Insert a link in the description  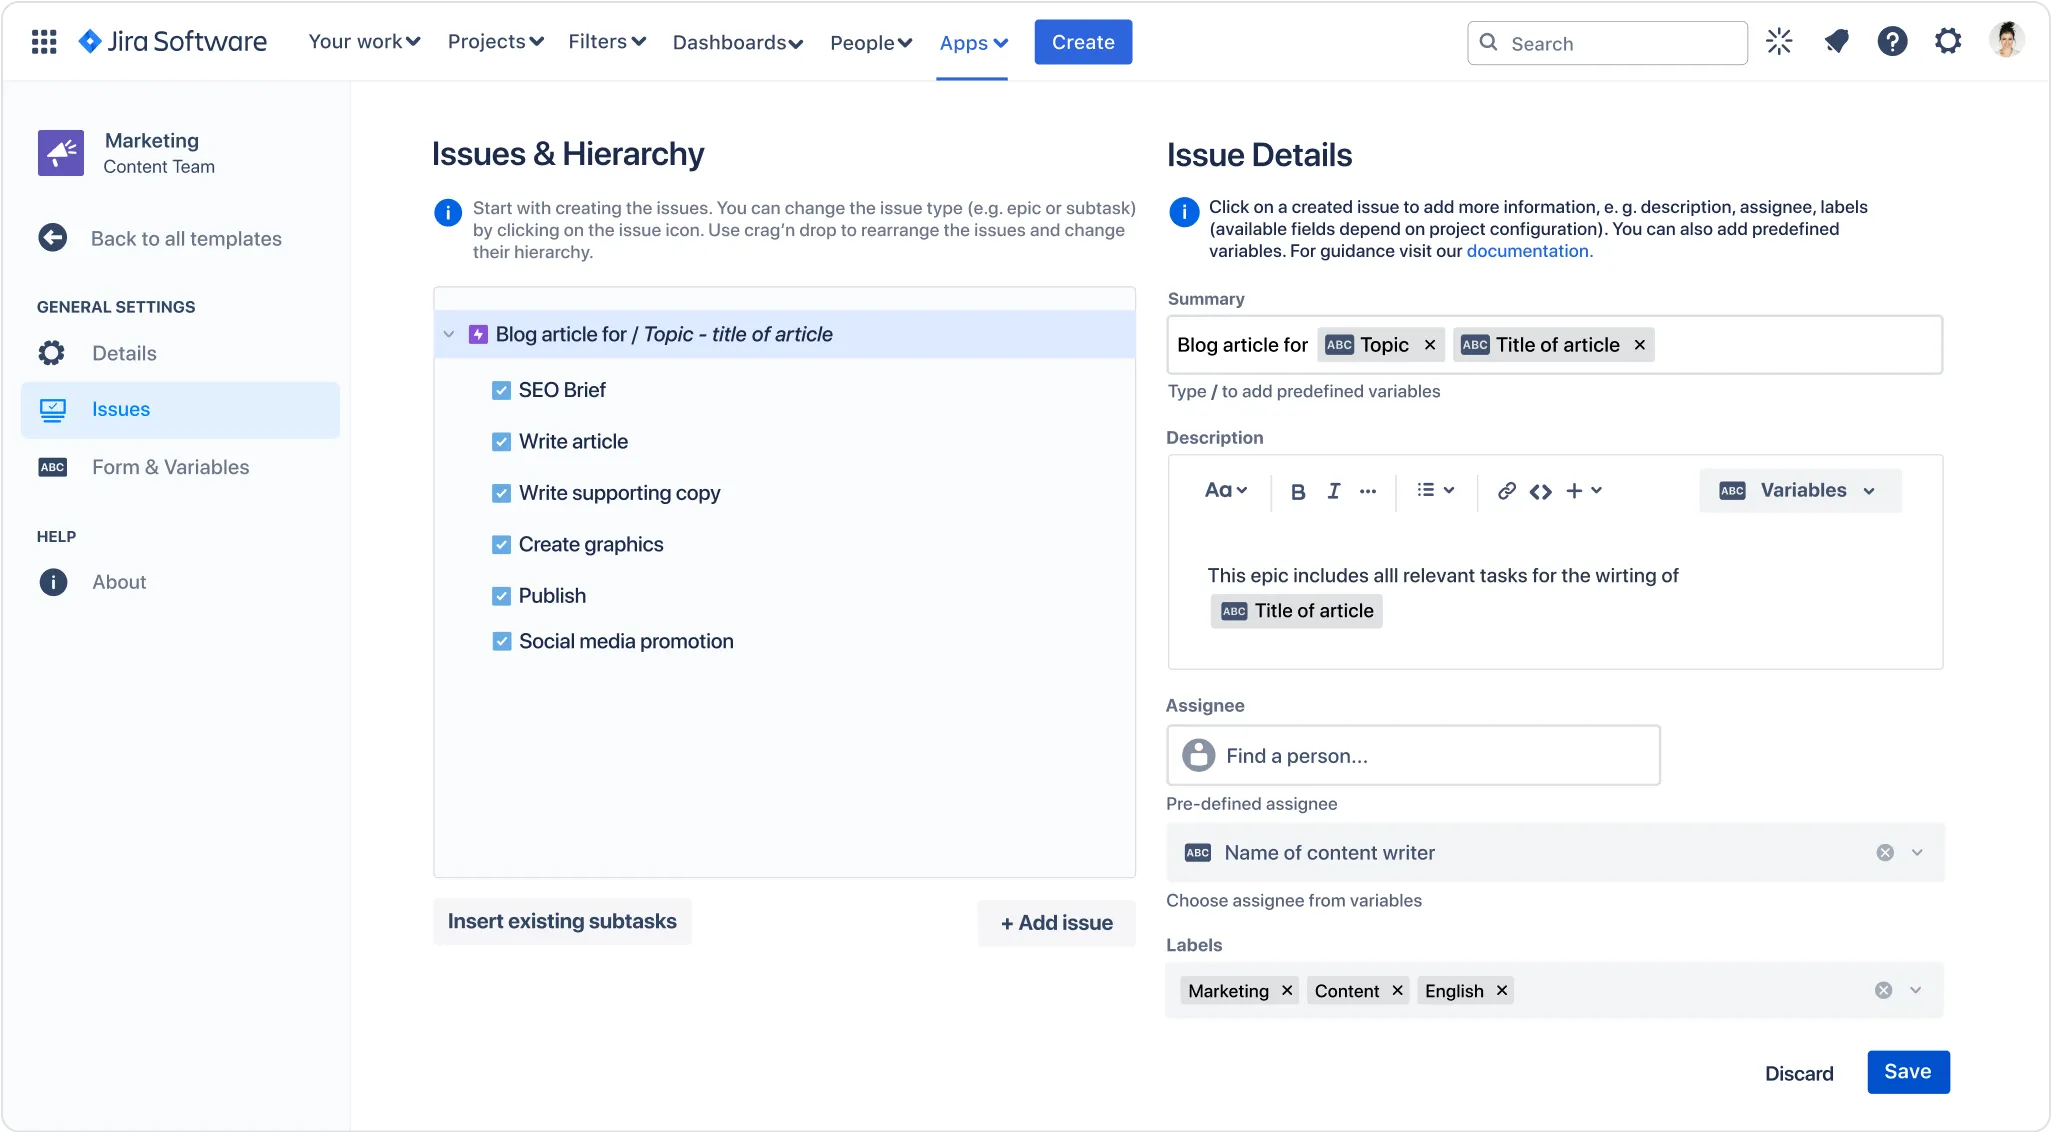point(1506,491)
